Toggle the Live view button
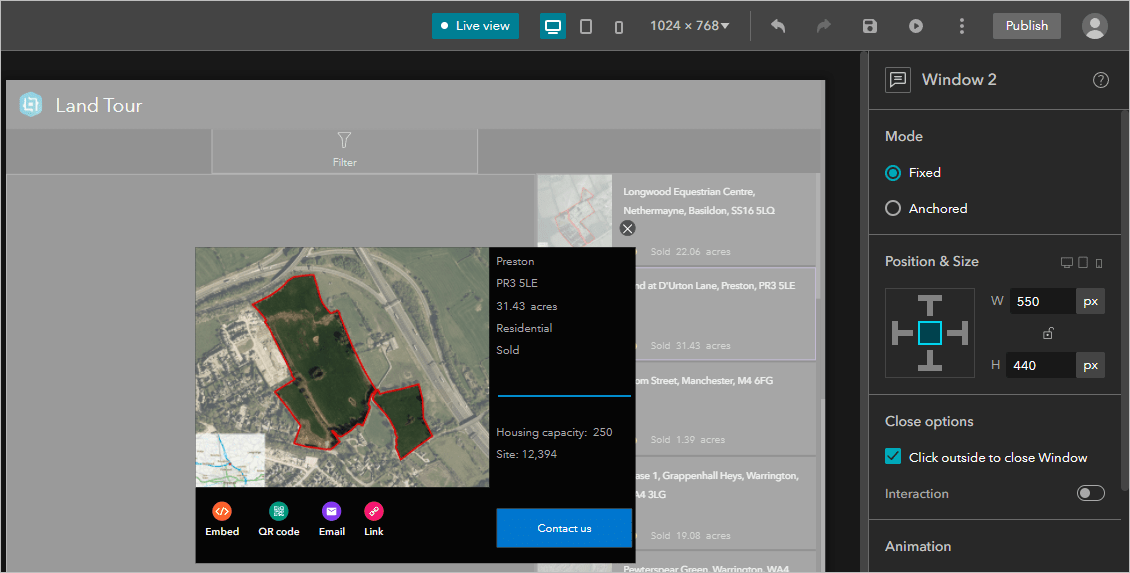1130x573 pixels. pos(475,26)
